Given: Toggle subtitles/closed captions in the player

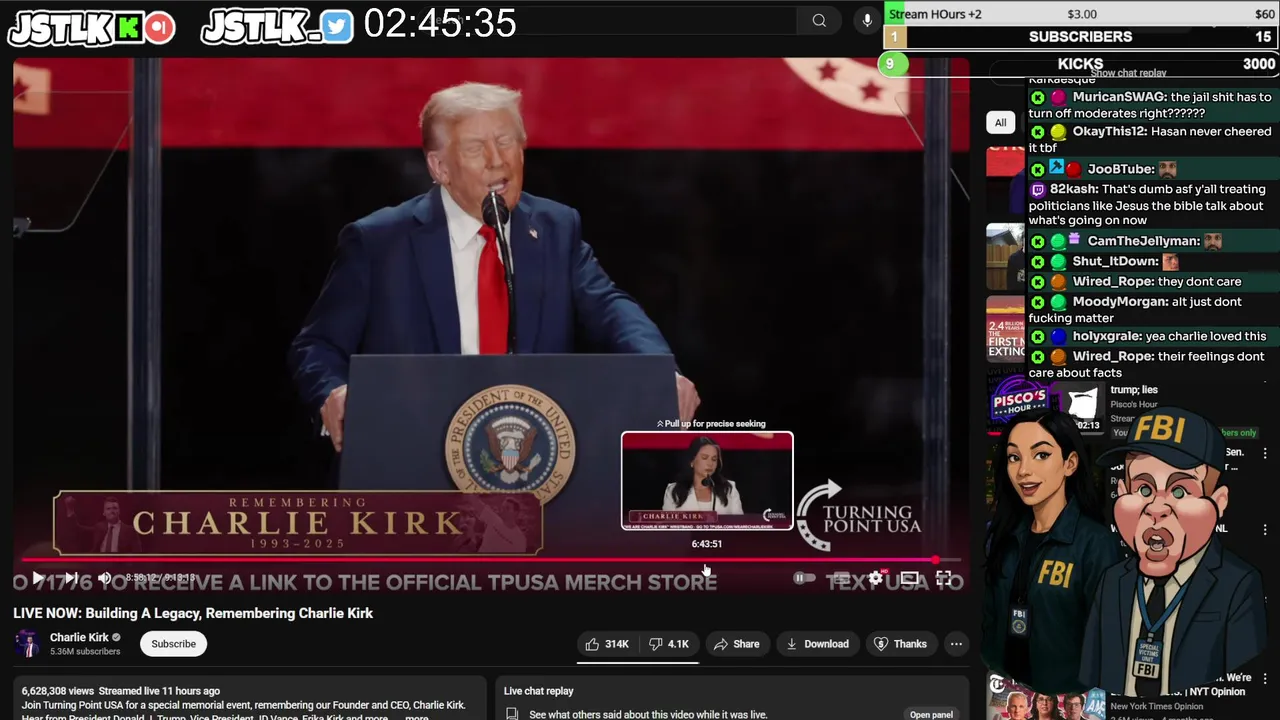Looking at the screenshot, I should coord(841,578).
